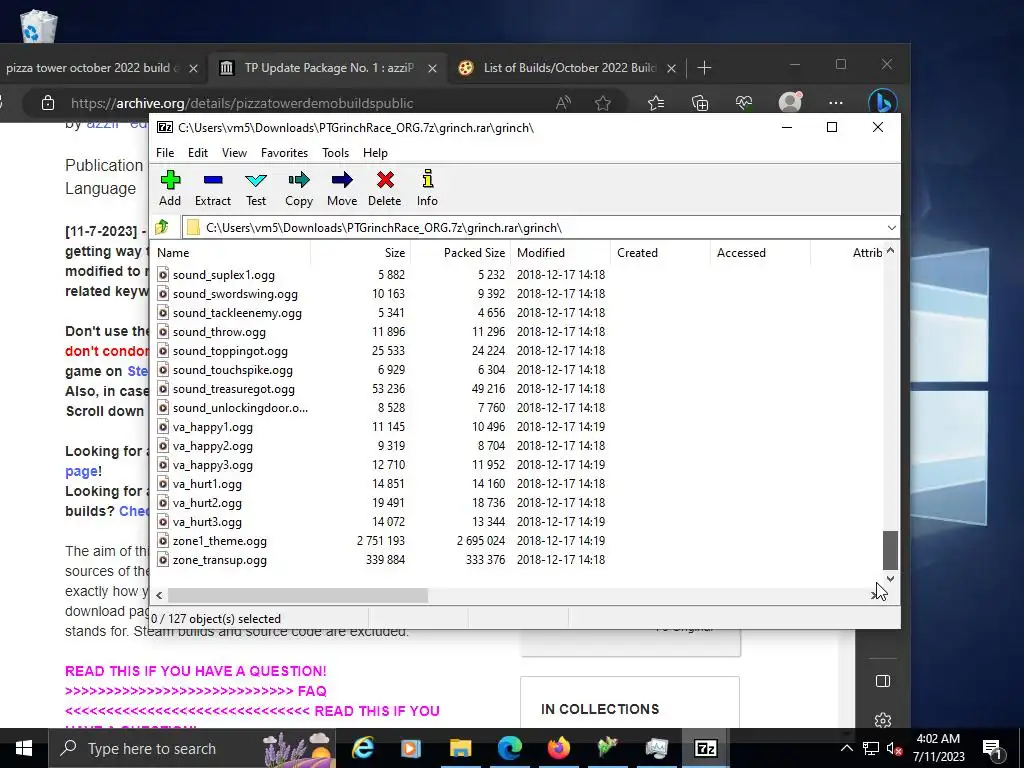The width and height of the screenshot is (1024, 768).
Task: Go up one folder level icon
Action: point(162,227)
